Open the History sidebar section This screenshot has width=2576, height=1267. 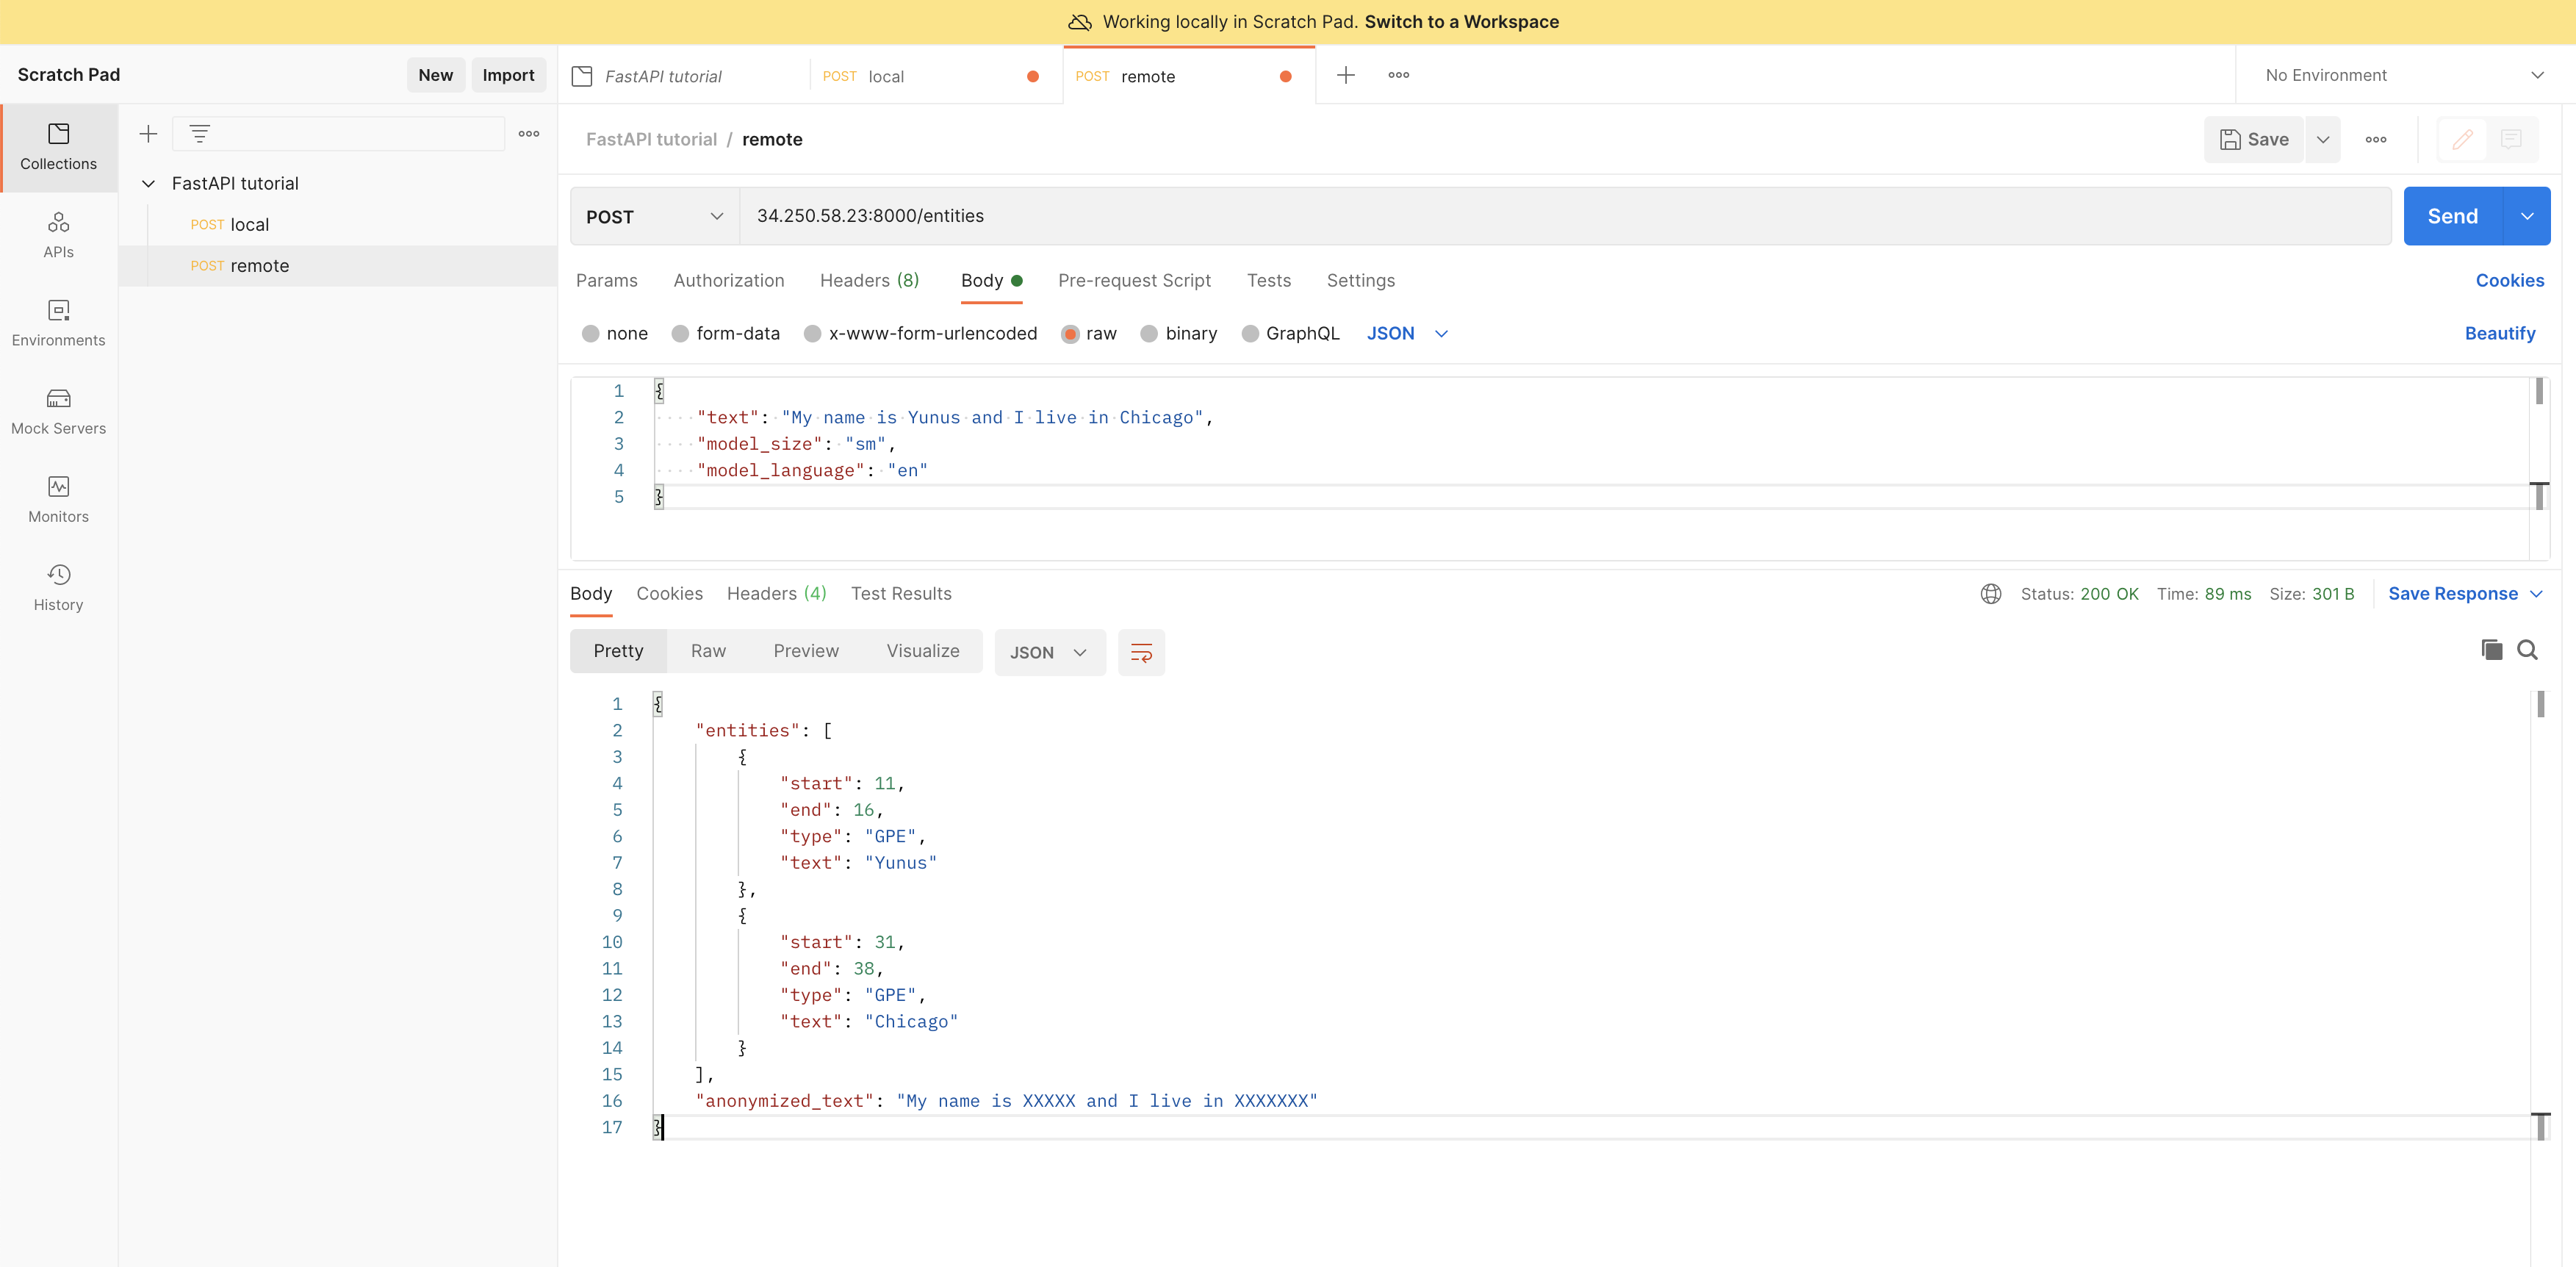pos(58,587)
